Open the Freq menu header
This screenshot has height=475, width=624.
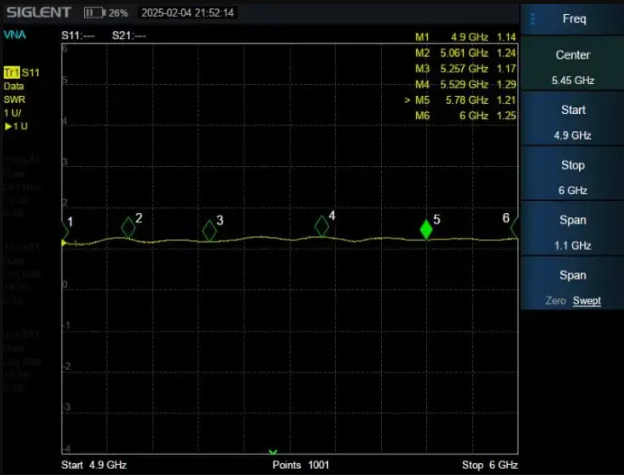pos(572,18)
